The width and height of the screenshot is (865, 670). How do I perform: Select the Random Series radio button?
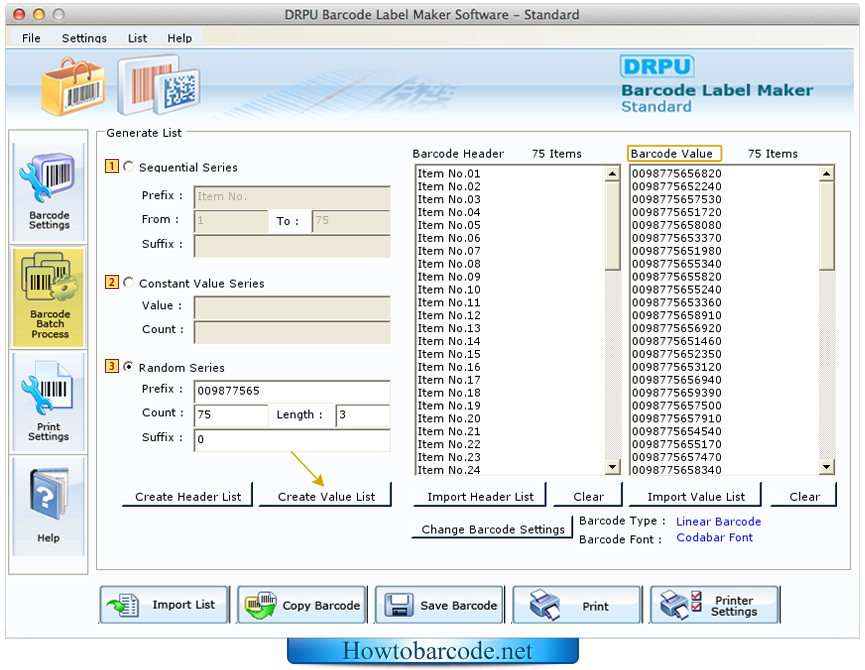(x=129, y=366)
